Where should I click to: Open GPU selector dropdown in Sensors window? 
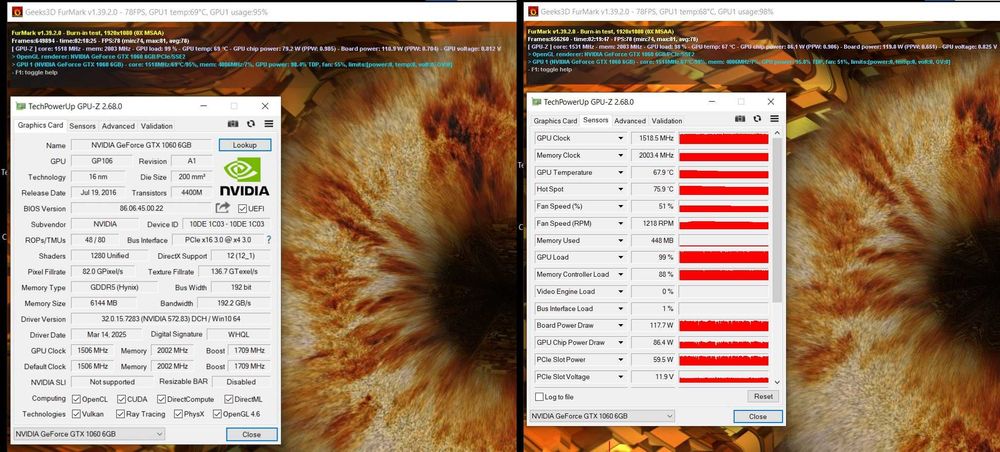602,416
